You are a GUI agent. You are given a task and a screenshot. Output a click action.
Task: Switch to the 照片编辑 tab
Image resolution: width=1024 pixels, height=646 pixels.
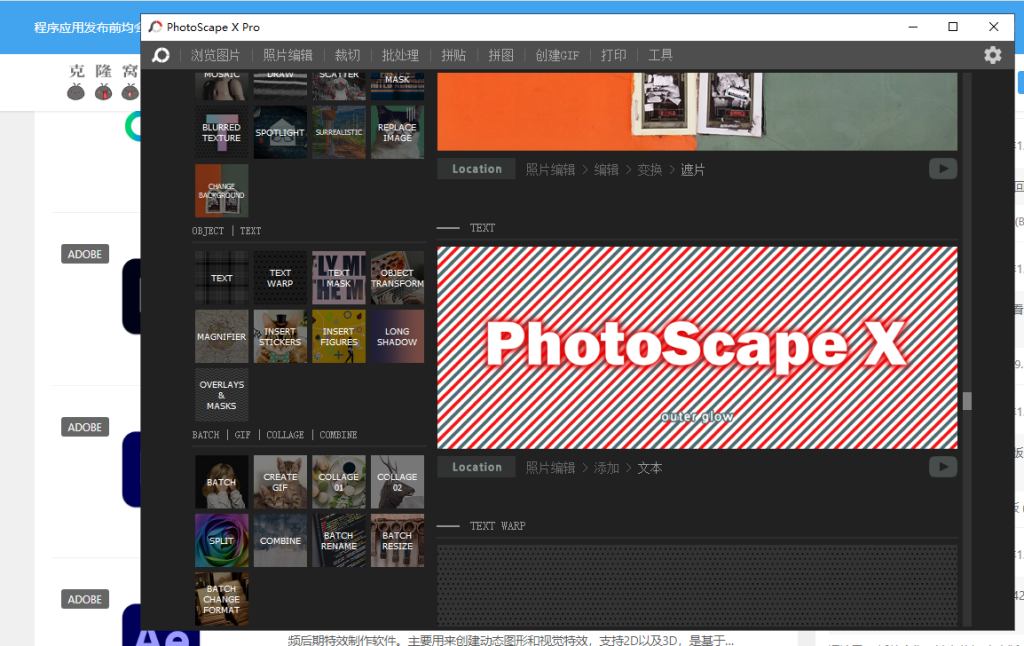click(x=288, y=56)
